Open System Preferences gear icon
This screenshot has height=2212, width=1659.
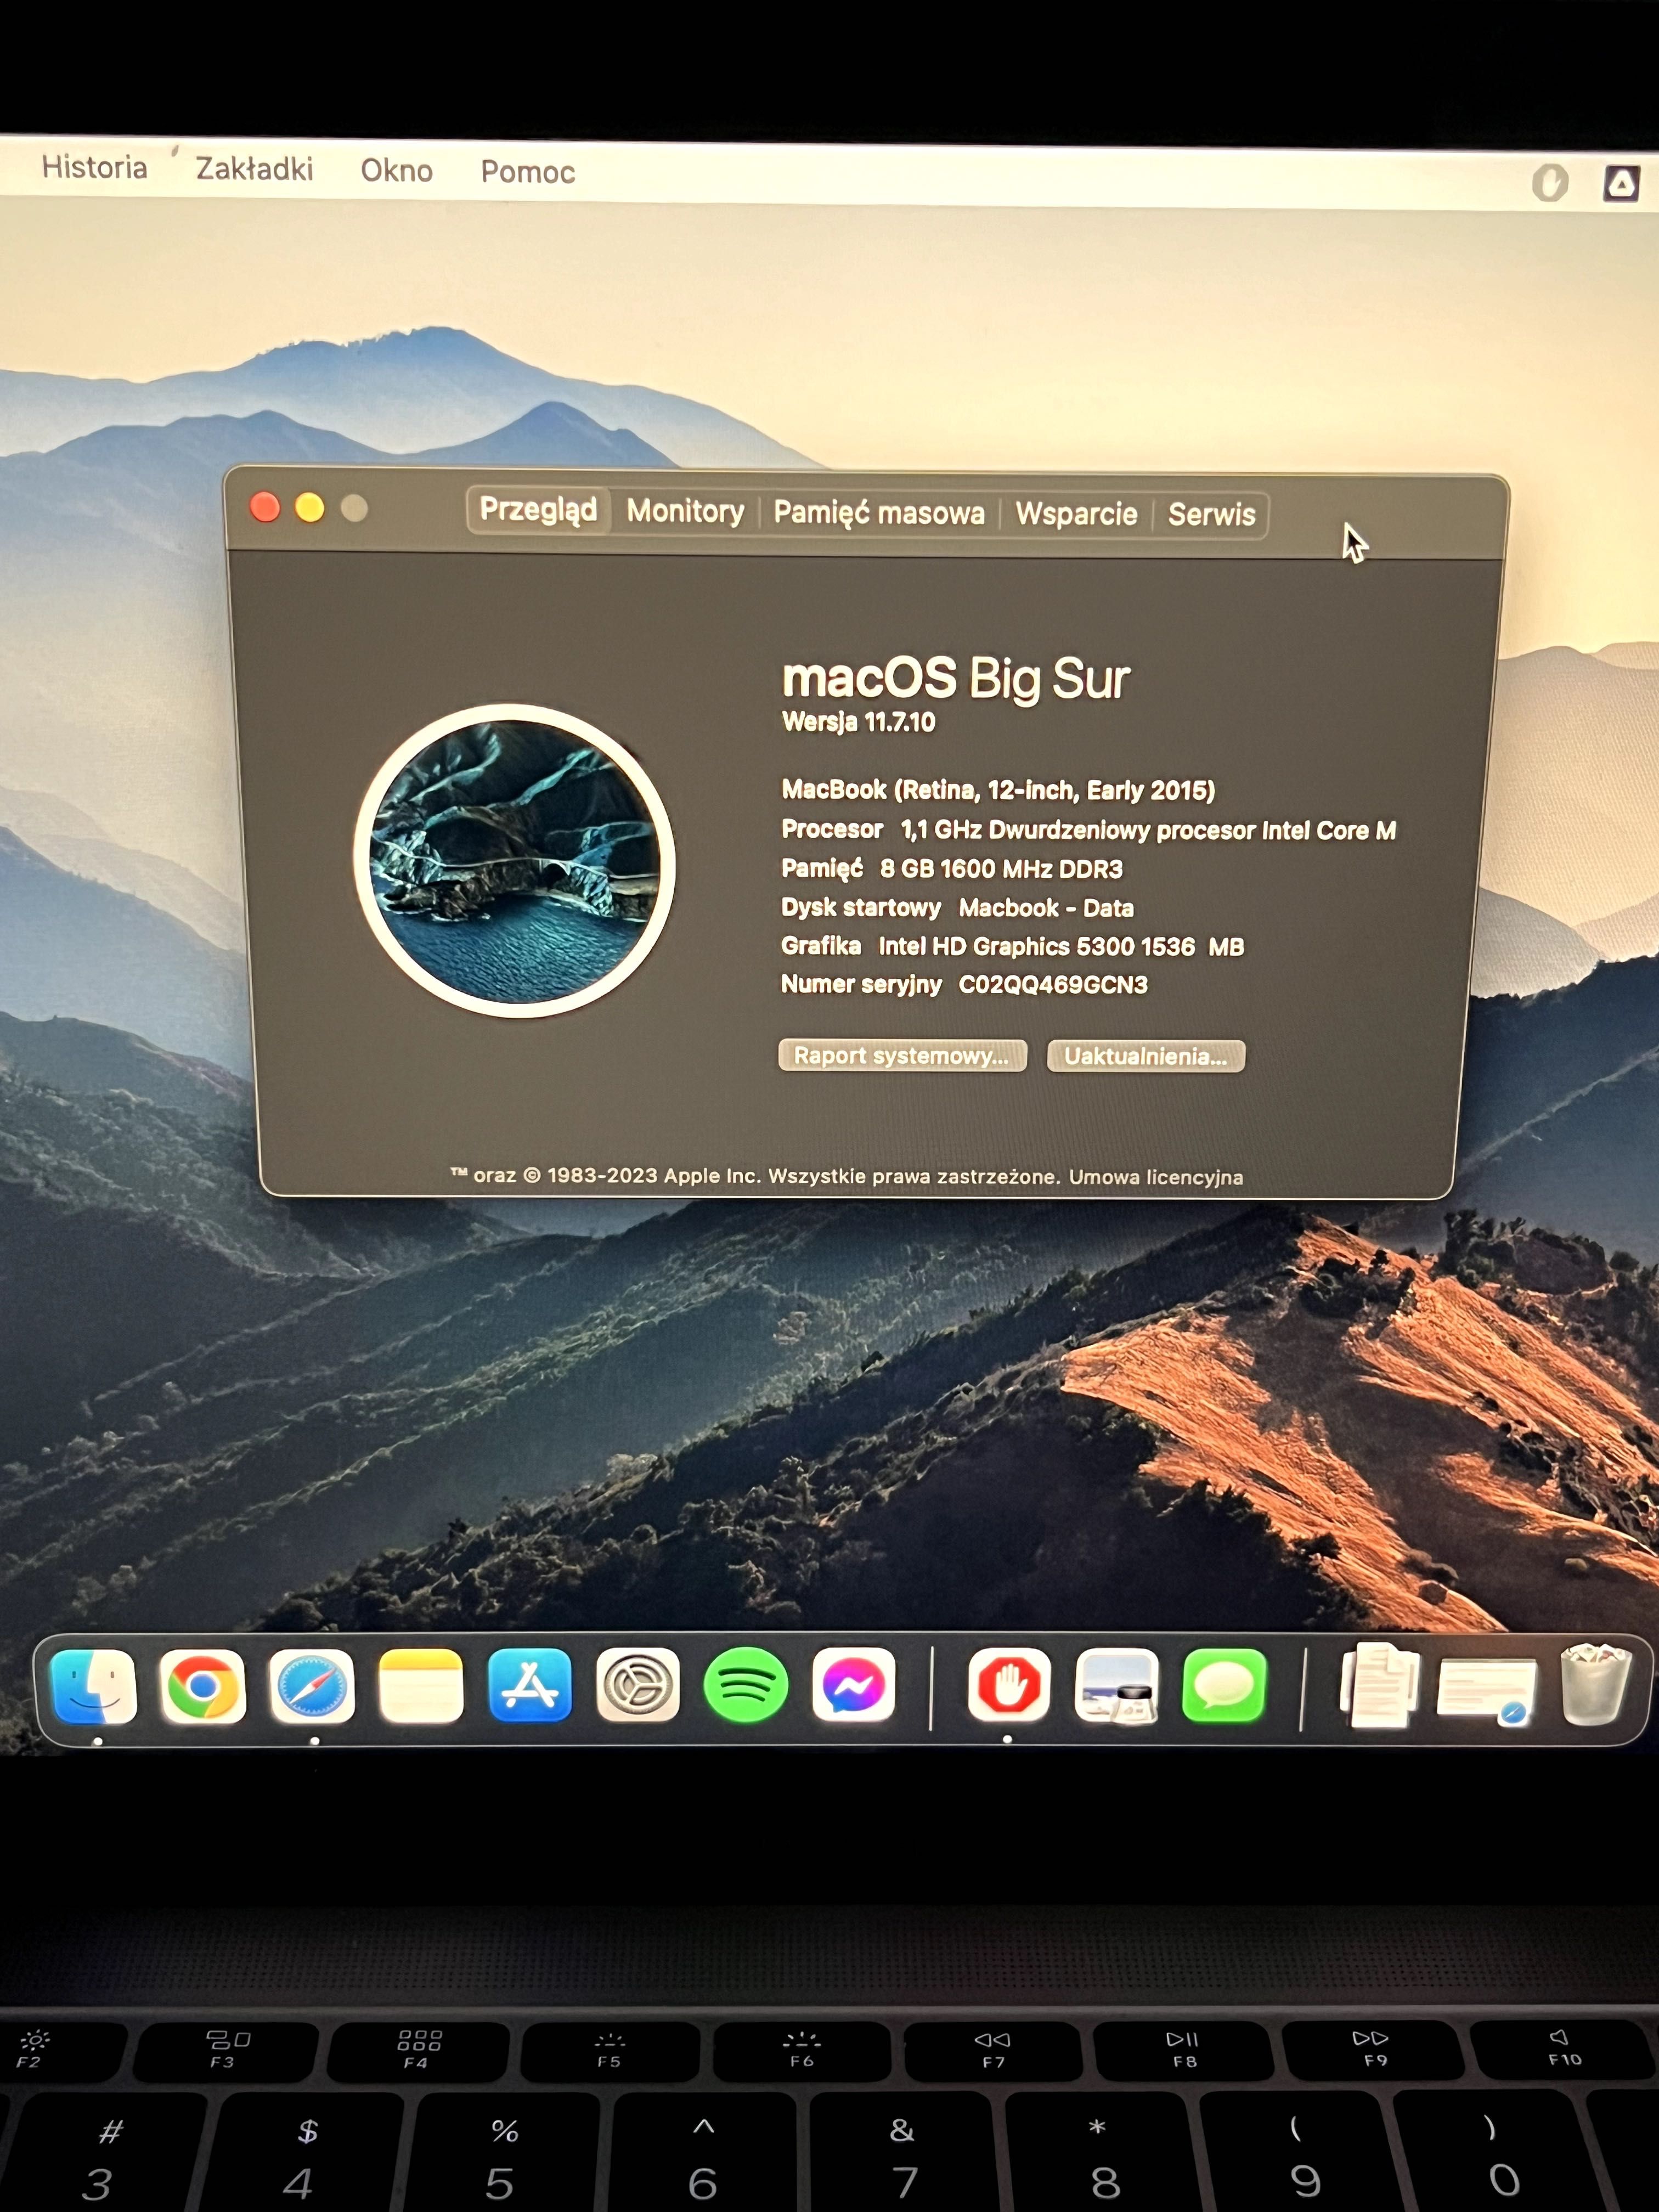(638, 1686)
